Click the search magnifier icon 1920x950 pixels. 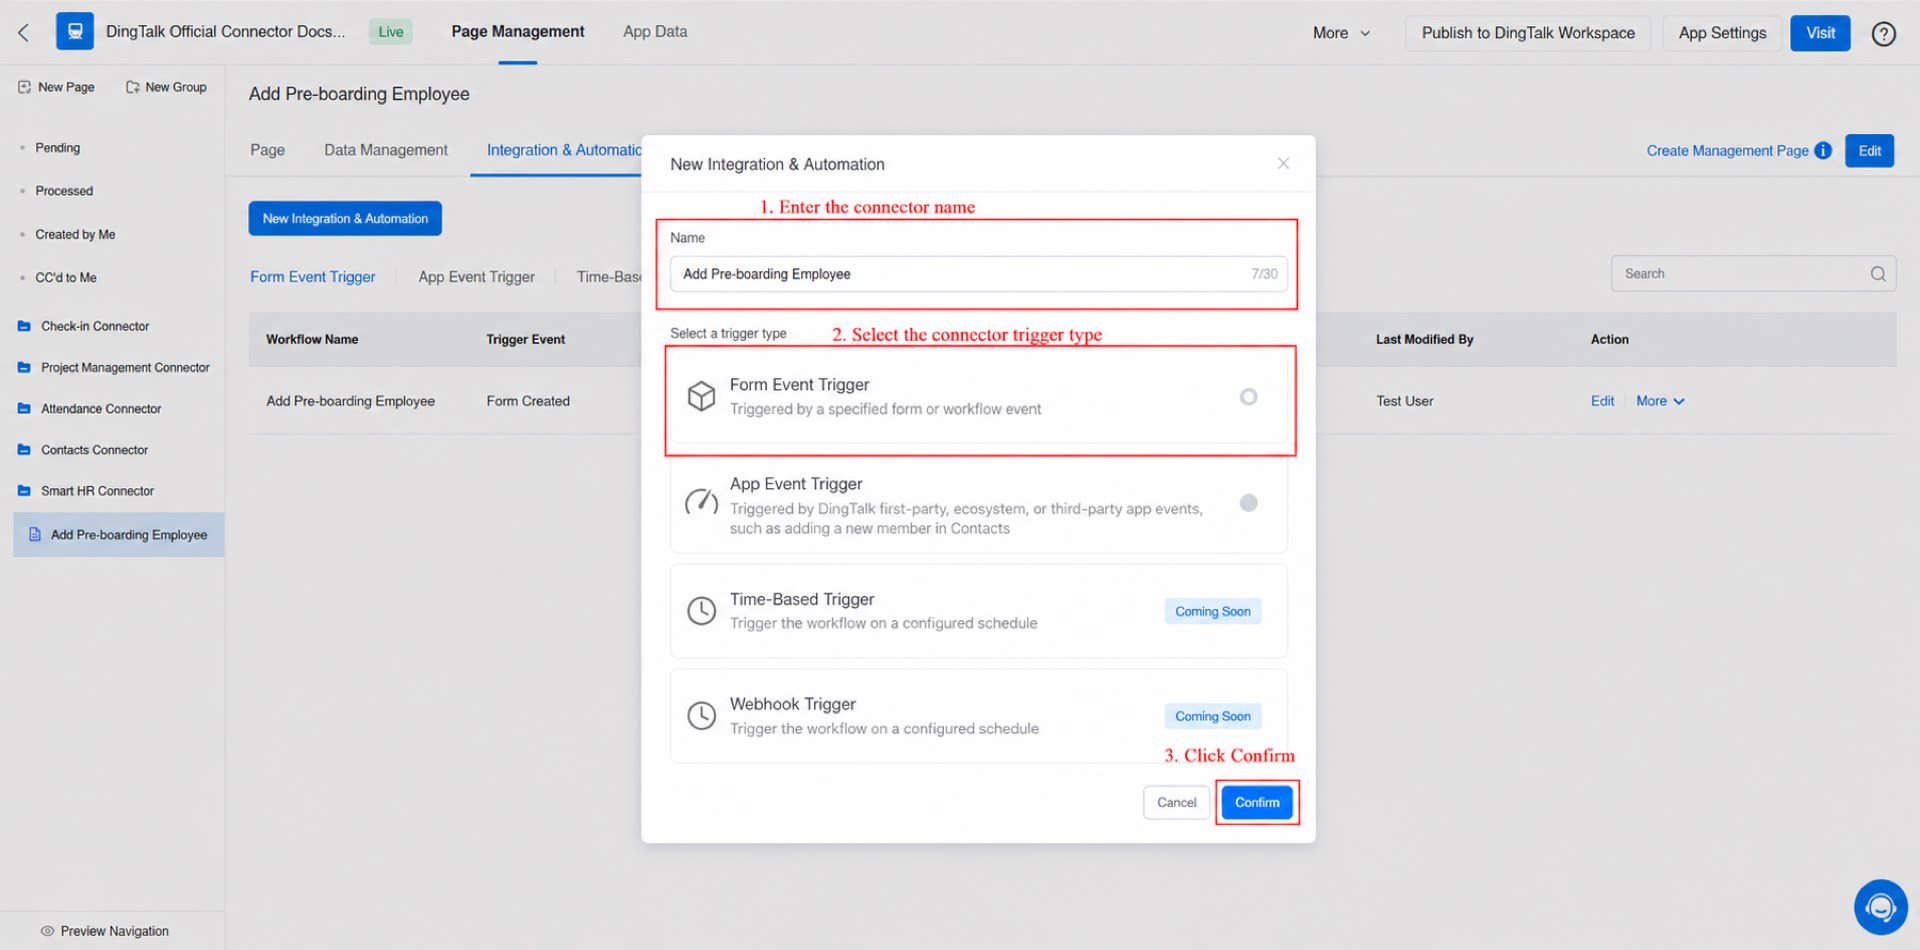pos(1877,274)
